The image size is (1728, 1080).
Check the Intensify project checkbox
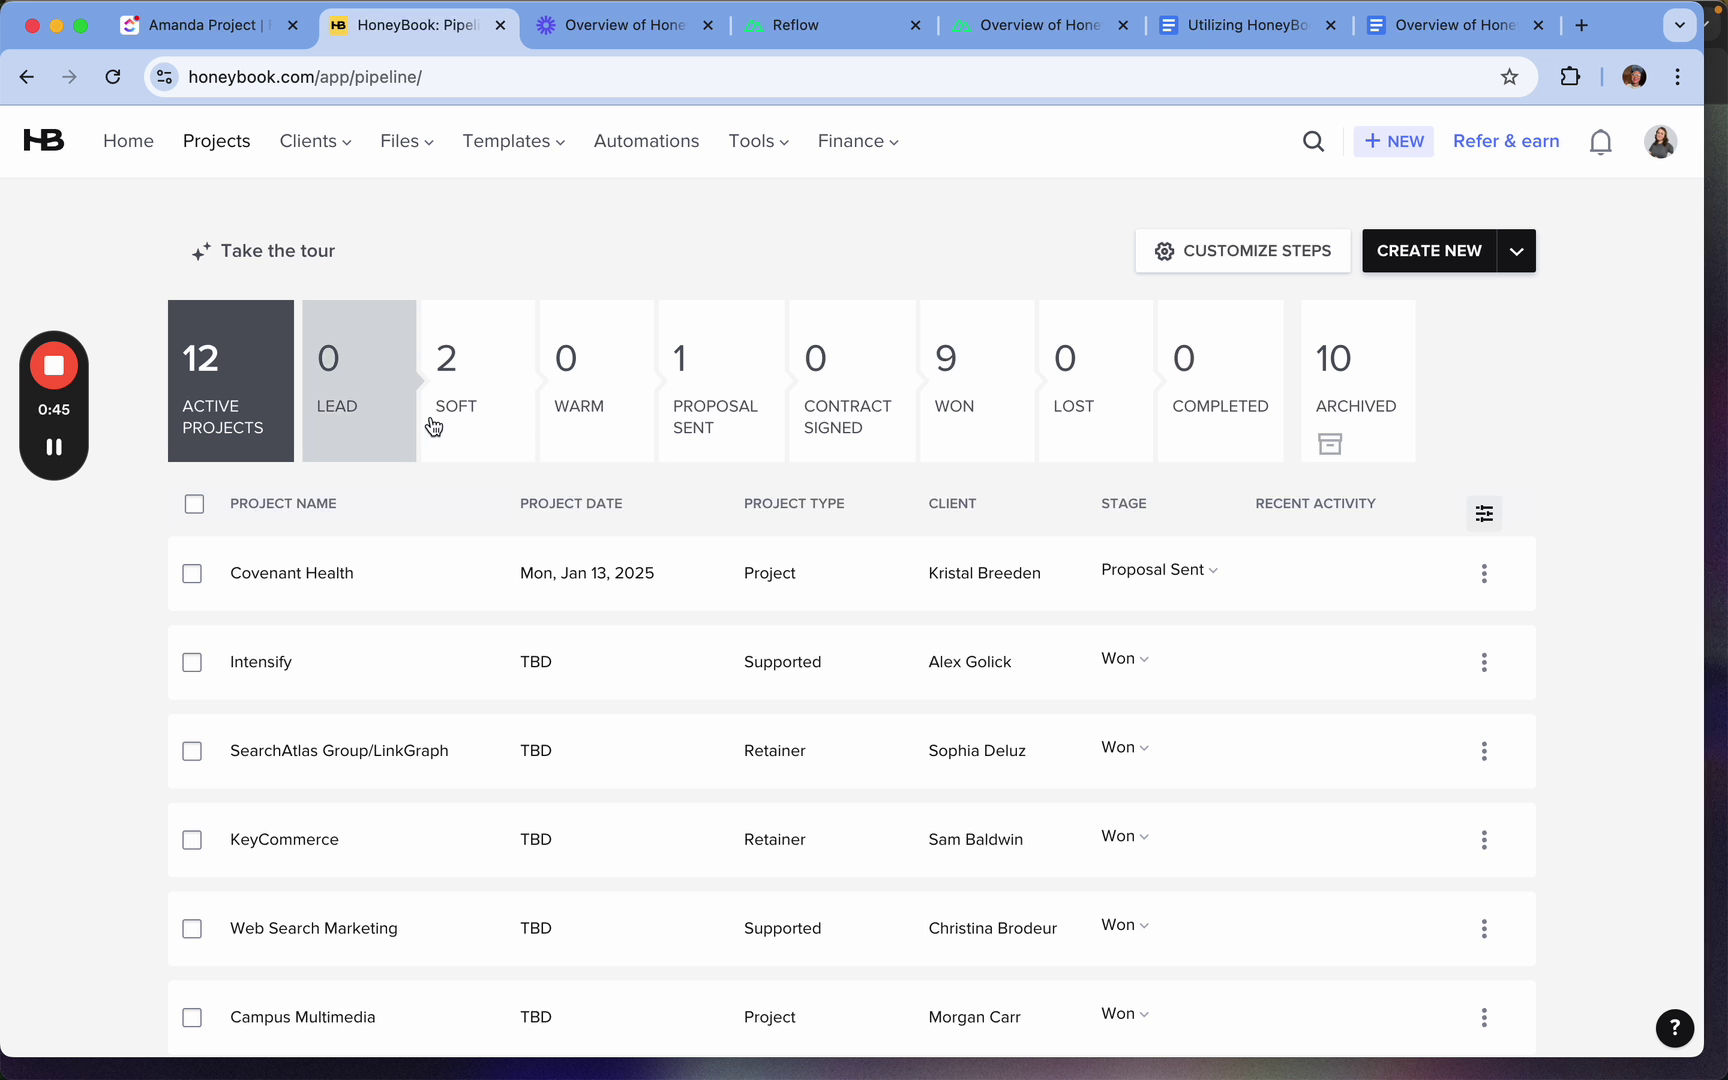192,663
